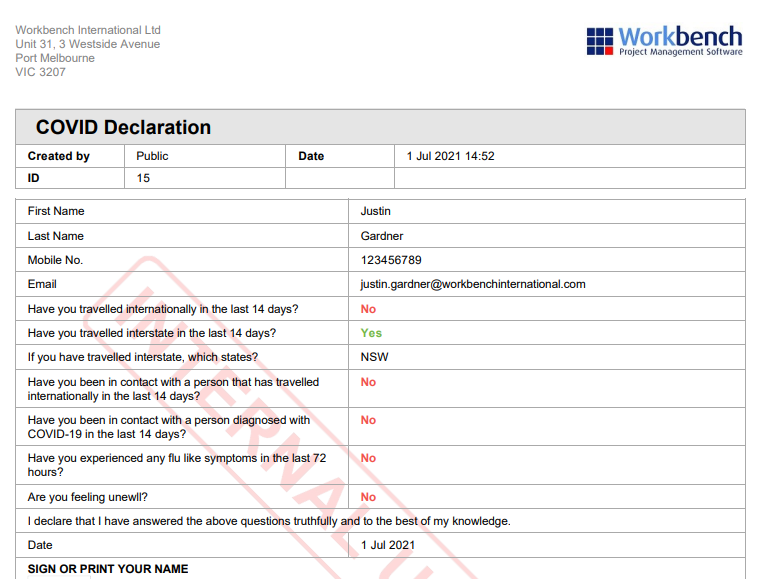
Task: Click the "Workbench International Ltd" company name
Action: (x=87, y=30)
